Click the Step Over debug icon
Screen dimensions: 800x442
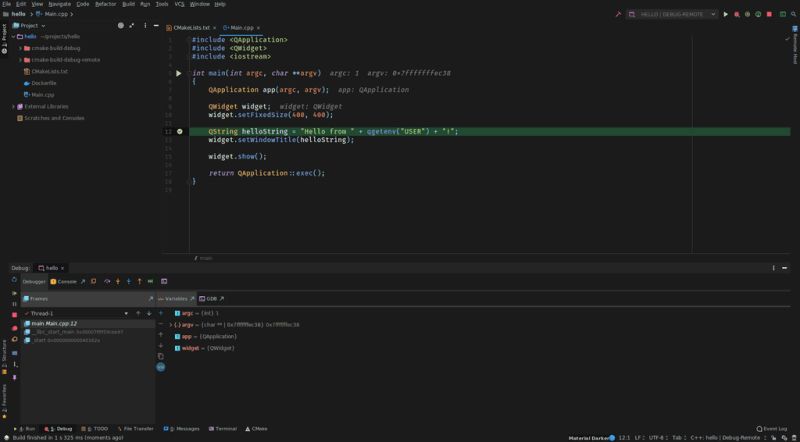click(x=107, y=282)
